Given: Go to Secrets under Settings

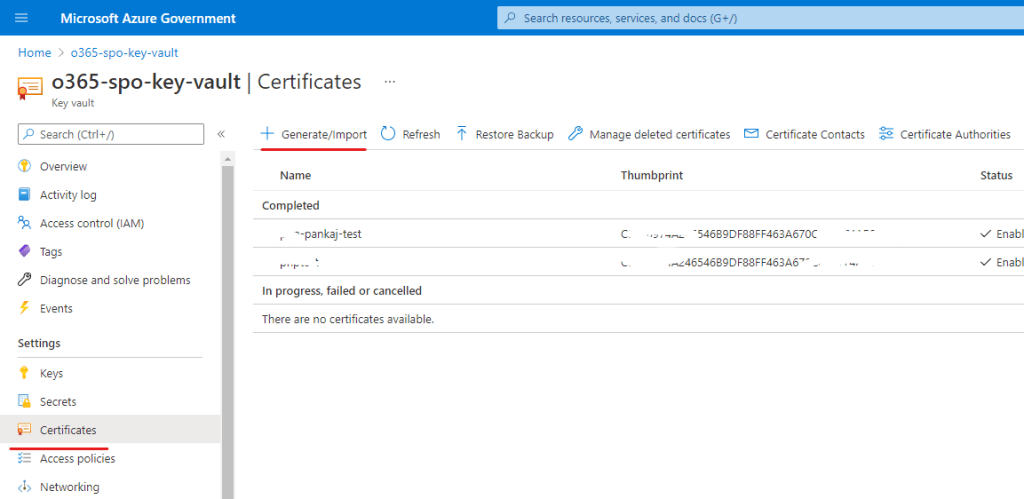Looking at the screenshot, I should coord(58,402).
